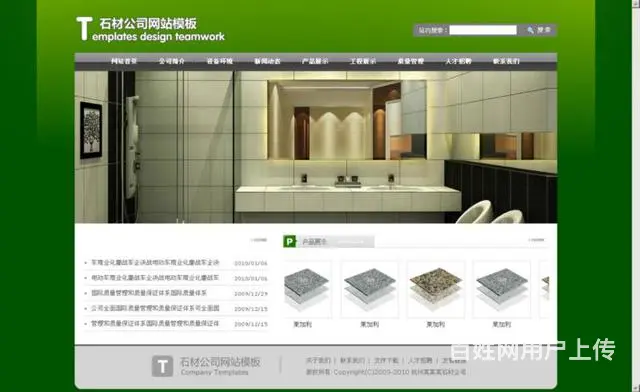
Task: Open the 新闻动态 navigation item
Action: coord(267,61)
